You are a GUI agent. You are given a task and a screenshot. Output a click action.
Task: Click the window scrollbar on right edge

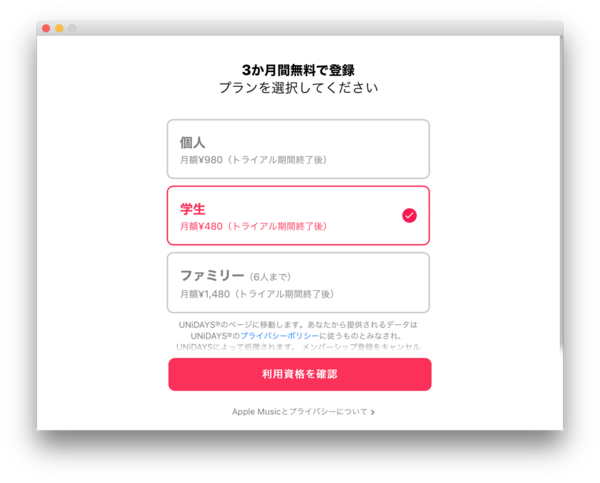(x=561, y=191)
